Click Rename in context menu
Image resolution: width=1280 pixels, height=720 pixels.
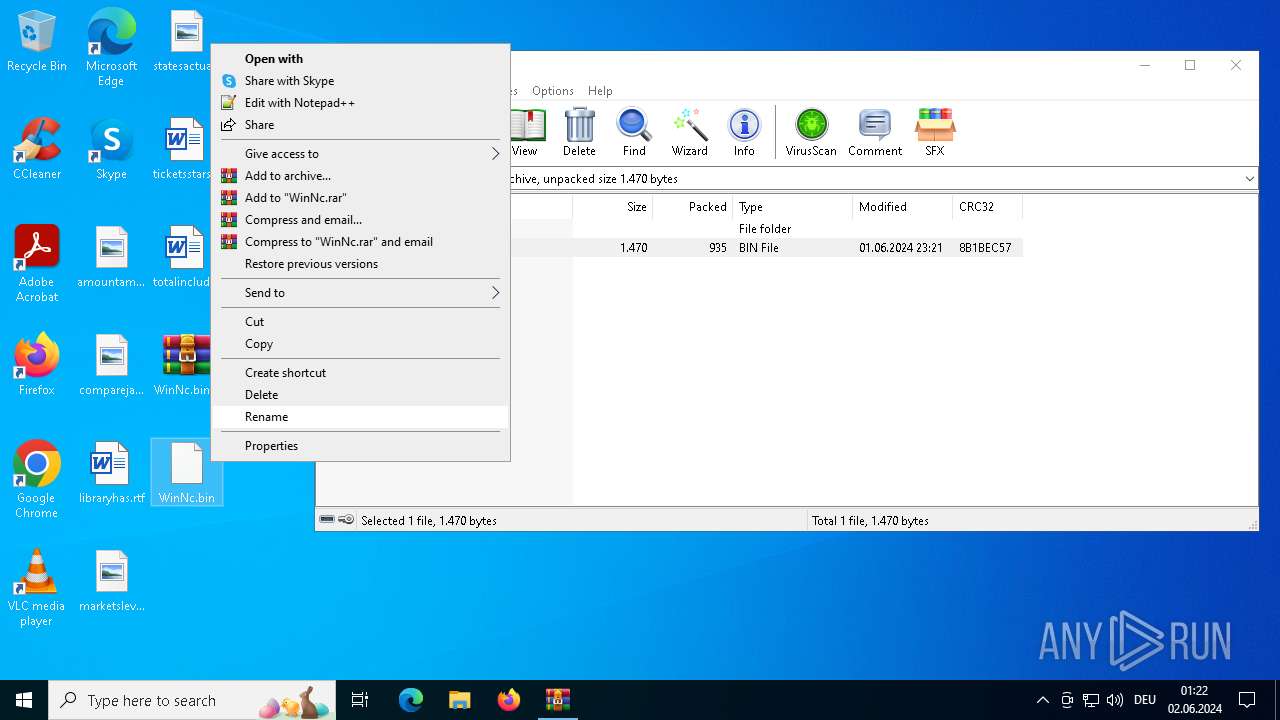[360, 417]
